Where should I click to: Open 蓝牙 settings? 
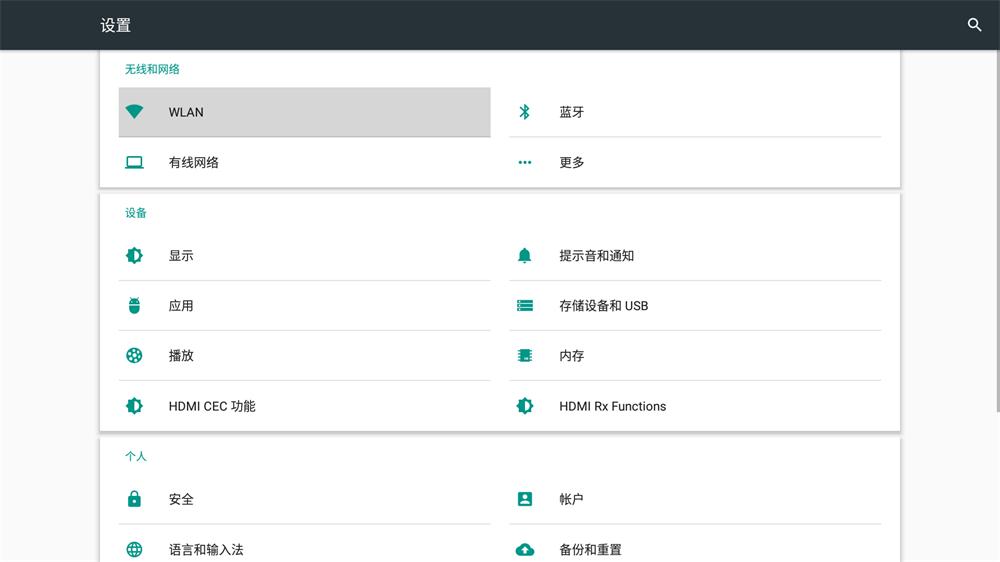point(695,112)
